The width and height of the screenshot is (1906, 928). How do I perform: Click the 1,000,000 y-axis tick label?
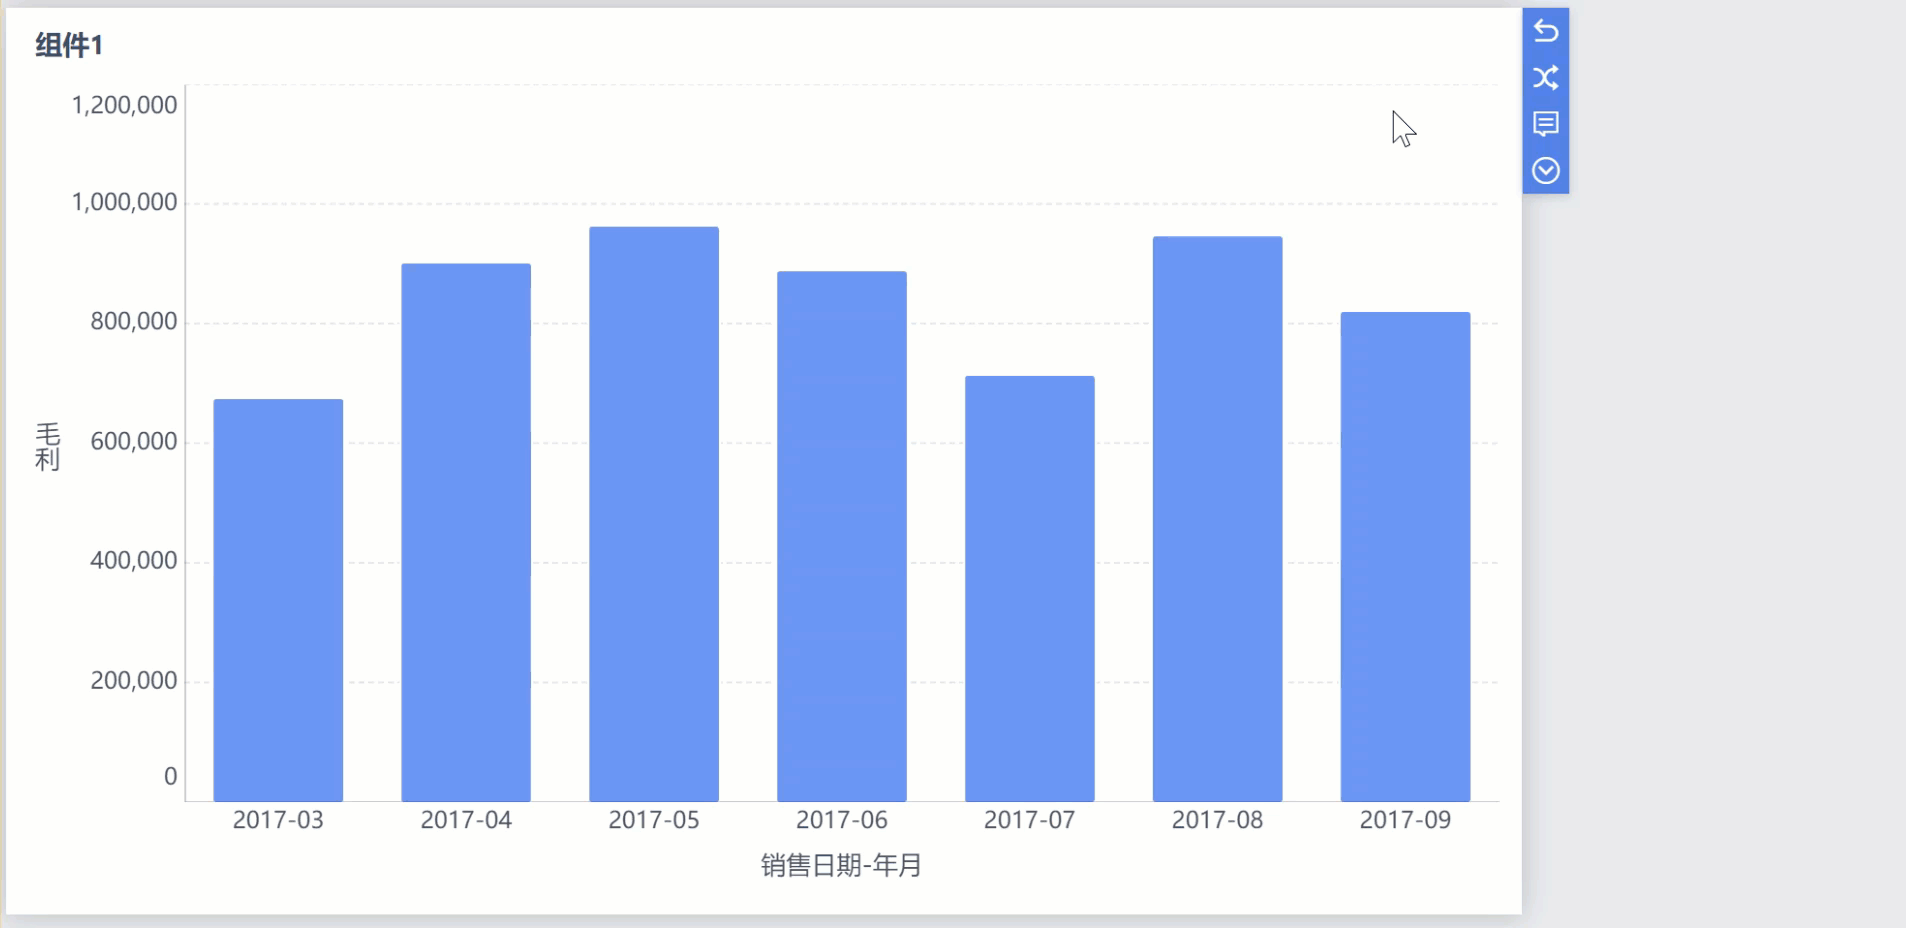click(124, 202)
